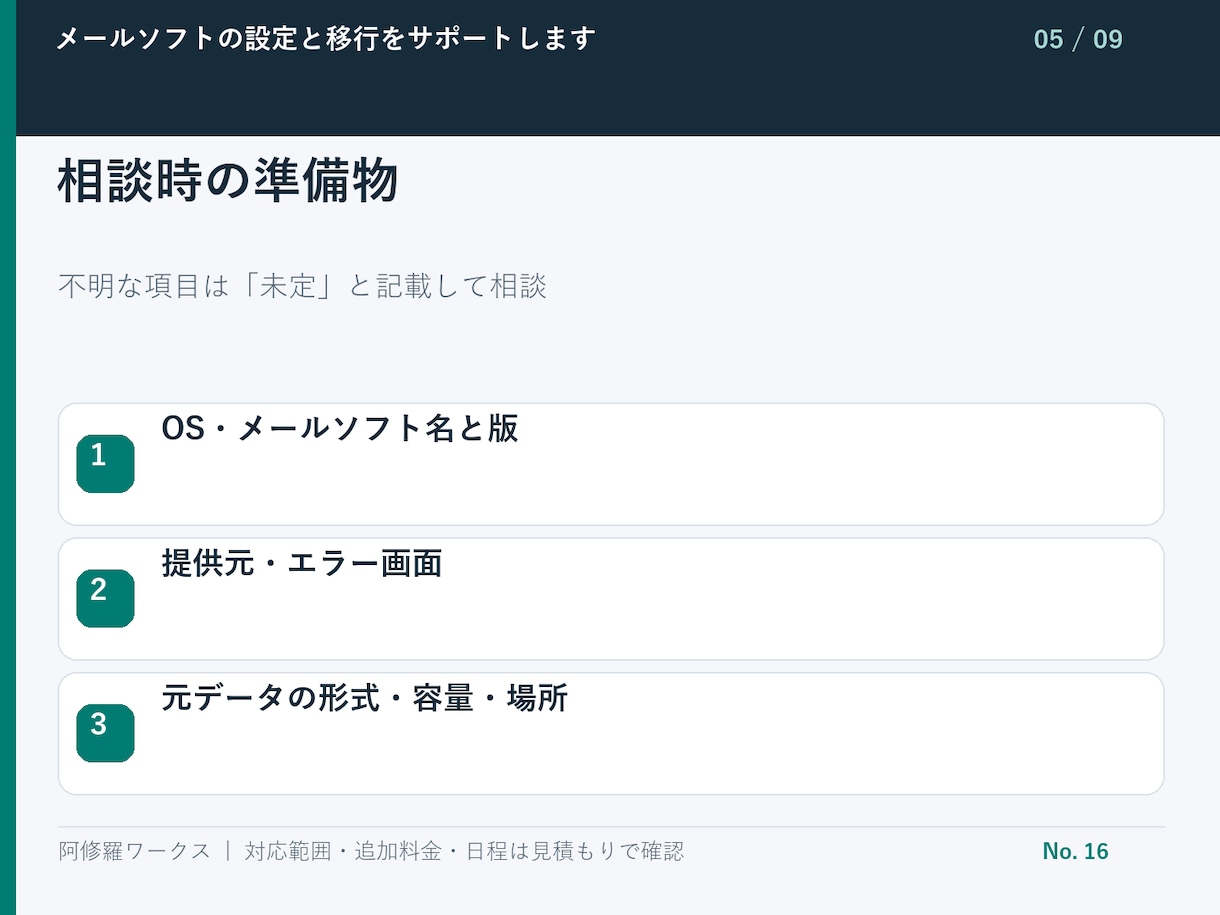
Task: Click the dark navy header banner
Action: (x=618, y=67)
